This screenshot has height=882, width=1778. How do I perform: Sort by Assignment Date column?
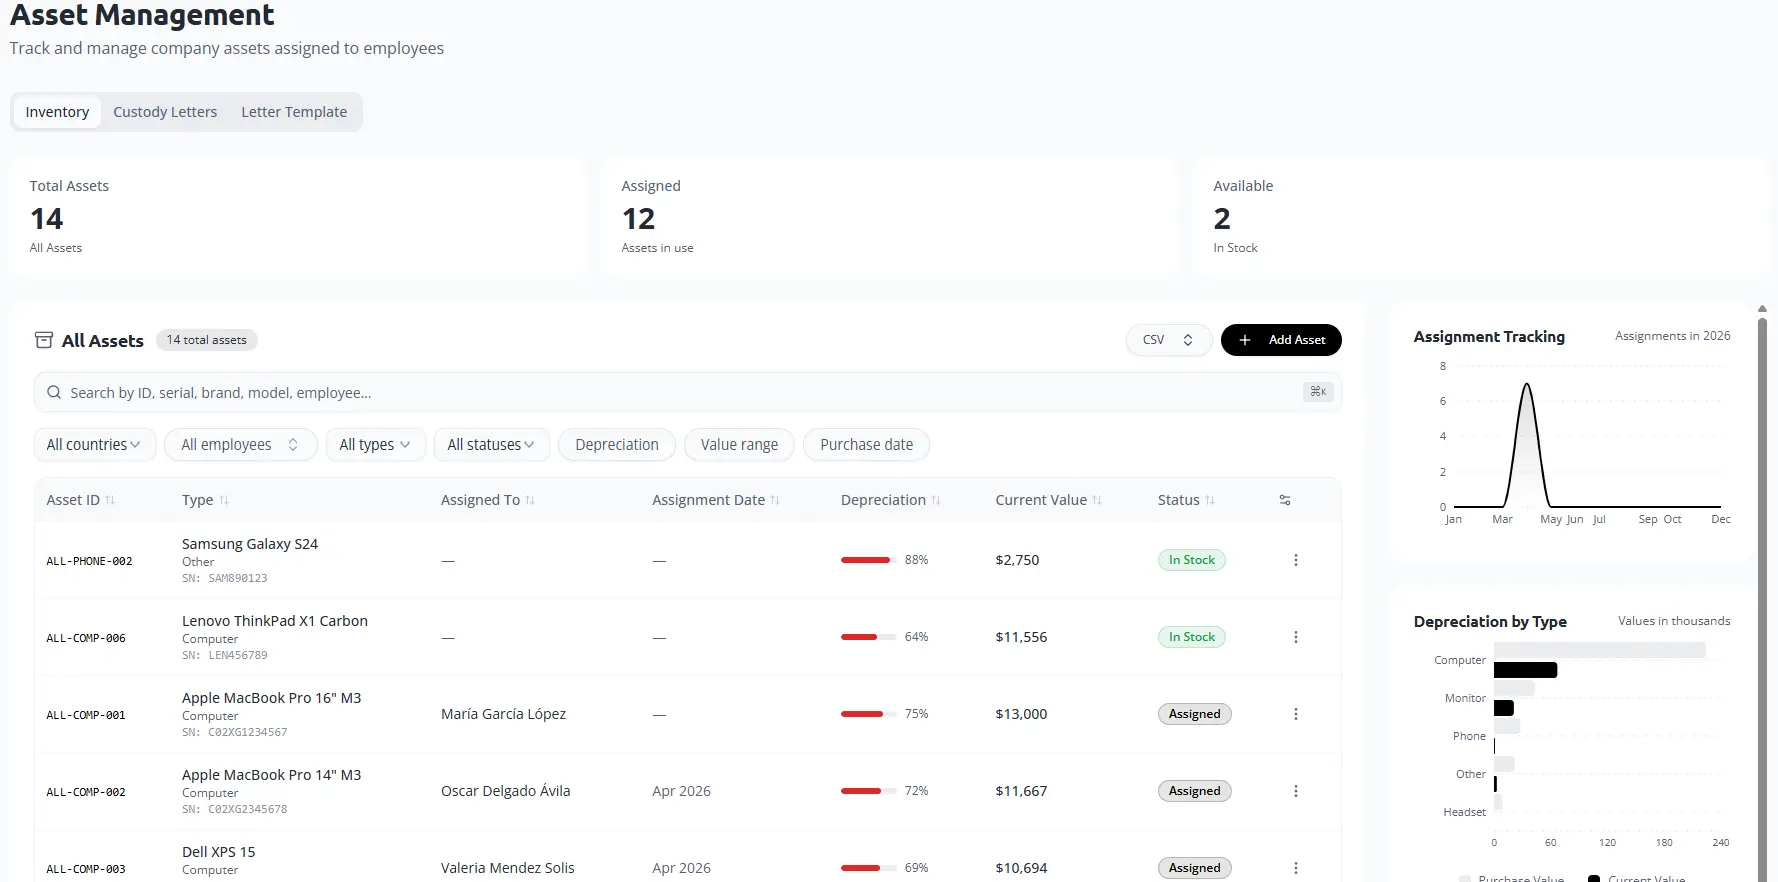coord(716,500)
